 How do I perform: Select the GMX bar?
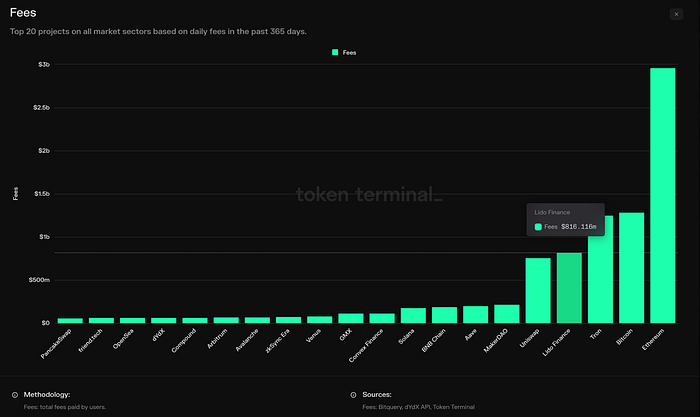[351, 318]
